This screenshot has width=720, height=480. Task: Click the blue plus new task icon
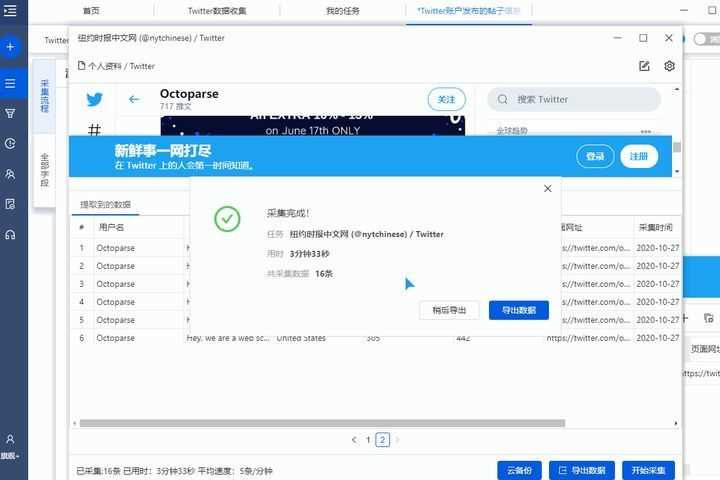(10, 47)
